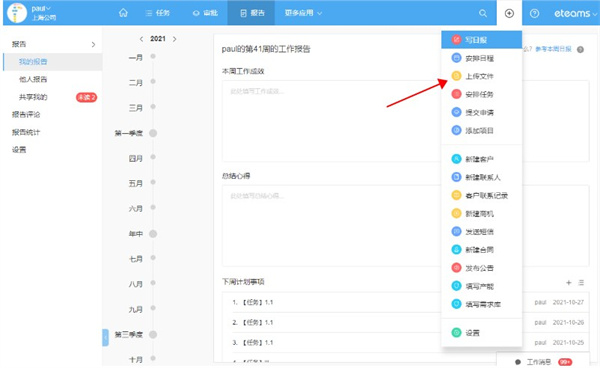Click the plus icon beside 下周计划事项
Image resolution: width=600 pixels, height=368 pixels.
[569, 283]
